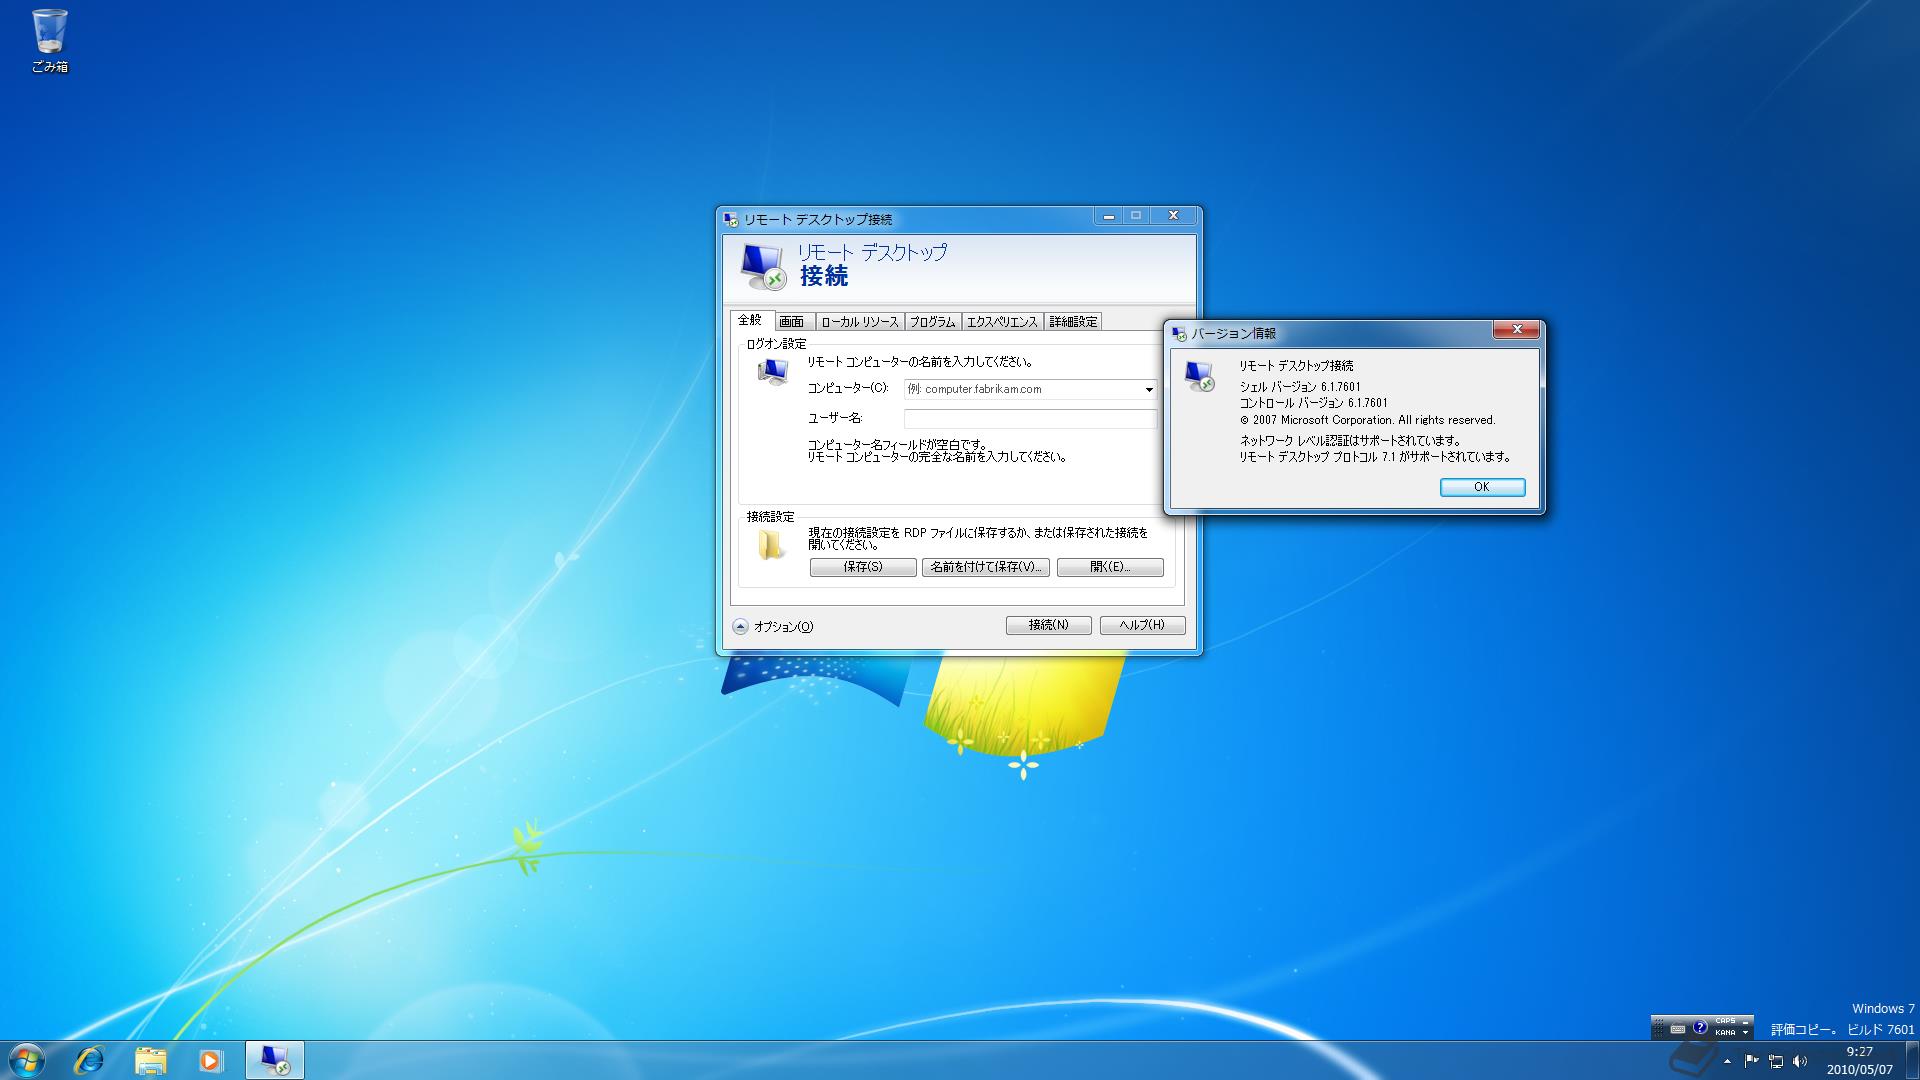1920x1080 pixels.
Task: Click the 接続(N) connect button
Action: [x=1048, y=625]
